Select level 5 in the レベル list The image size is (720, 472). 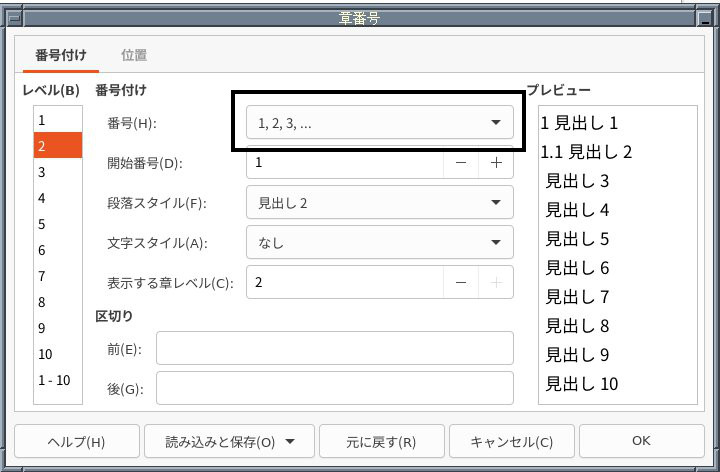[58, 224]
